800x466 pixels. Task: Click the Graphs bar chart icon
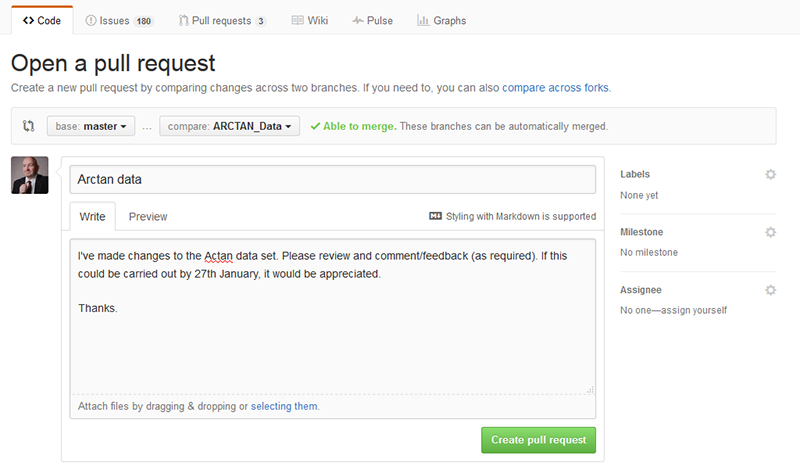click(x=422, y=20)
